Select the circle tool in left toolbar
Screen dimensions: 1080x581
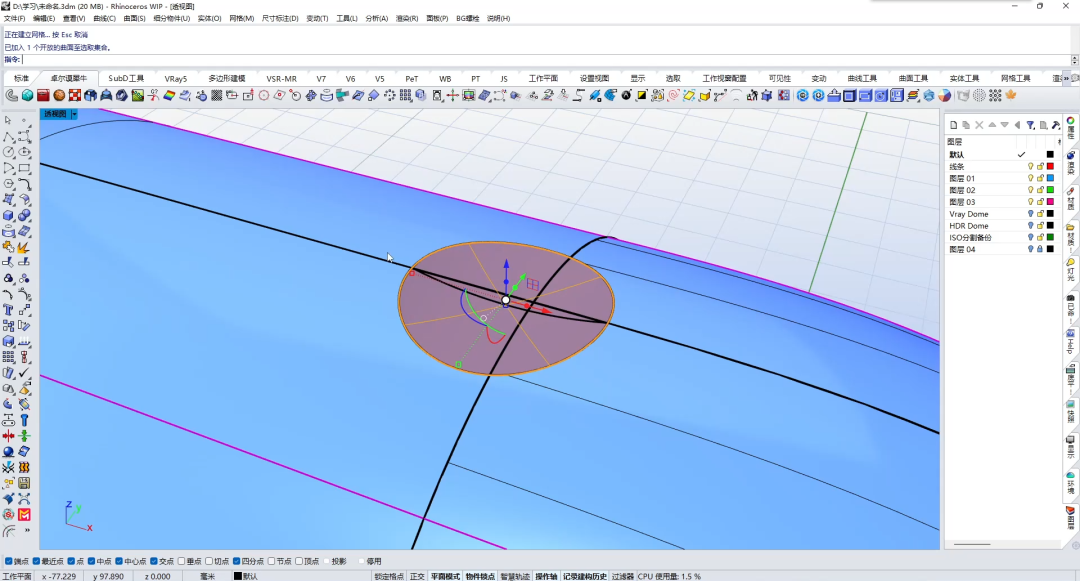click(x=8, y=152)
